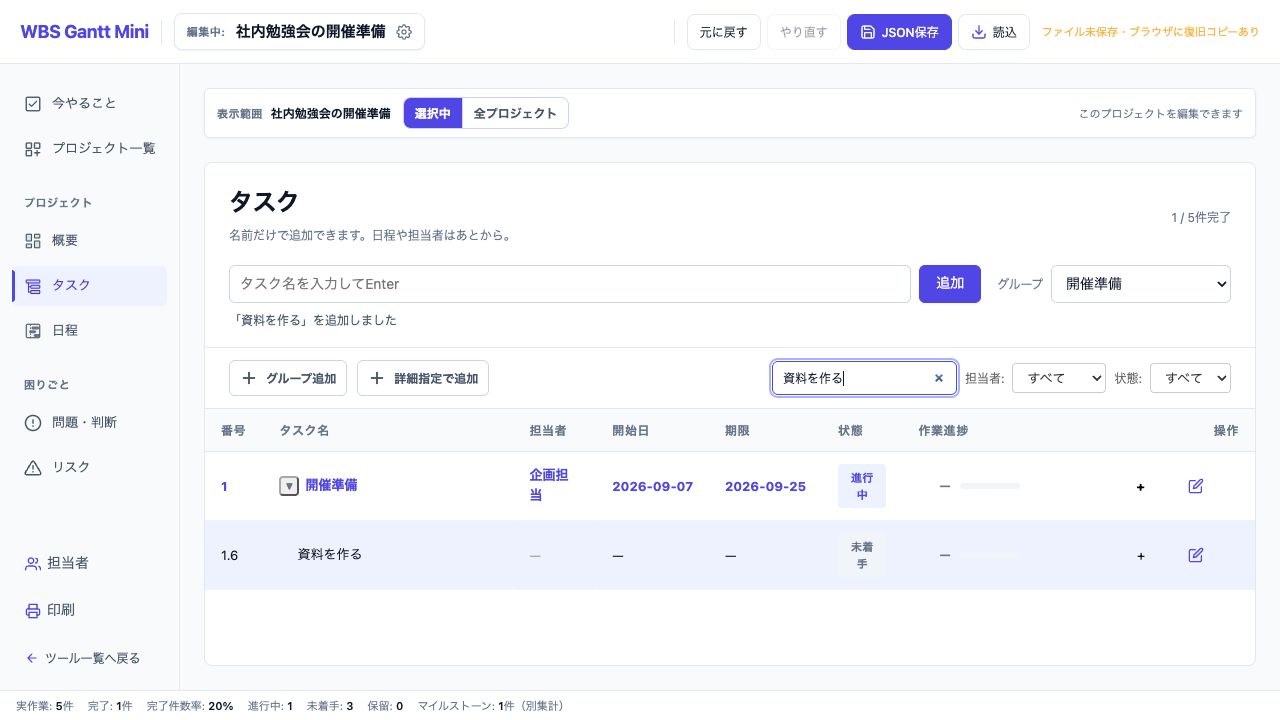The width and height of the screenshot is (1280, 720).
Task: Open the リスク page
Action: point(89,467)
